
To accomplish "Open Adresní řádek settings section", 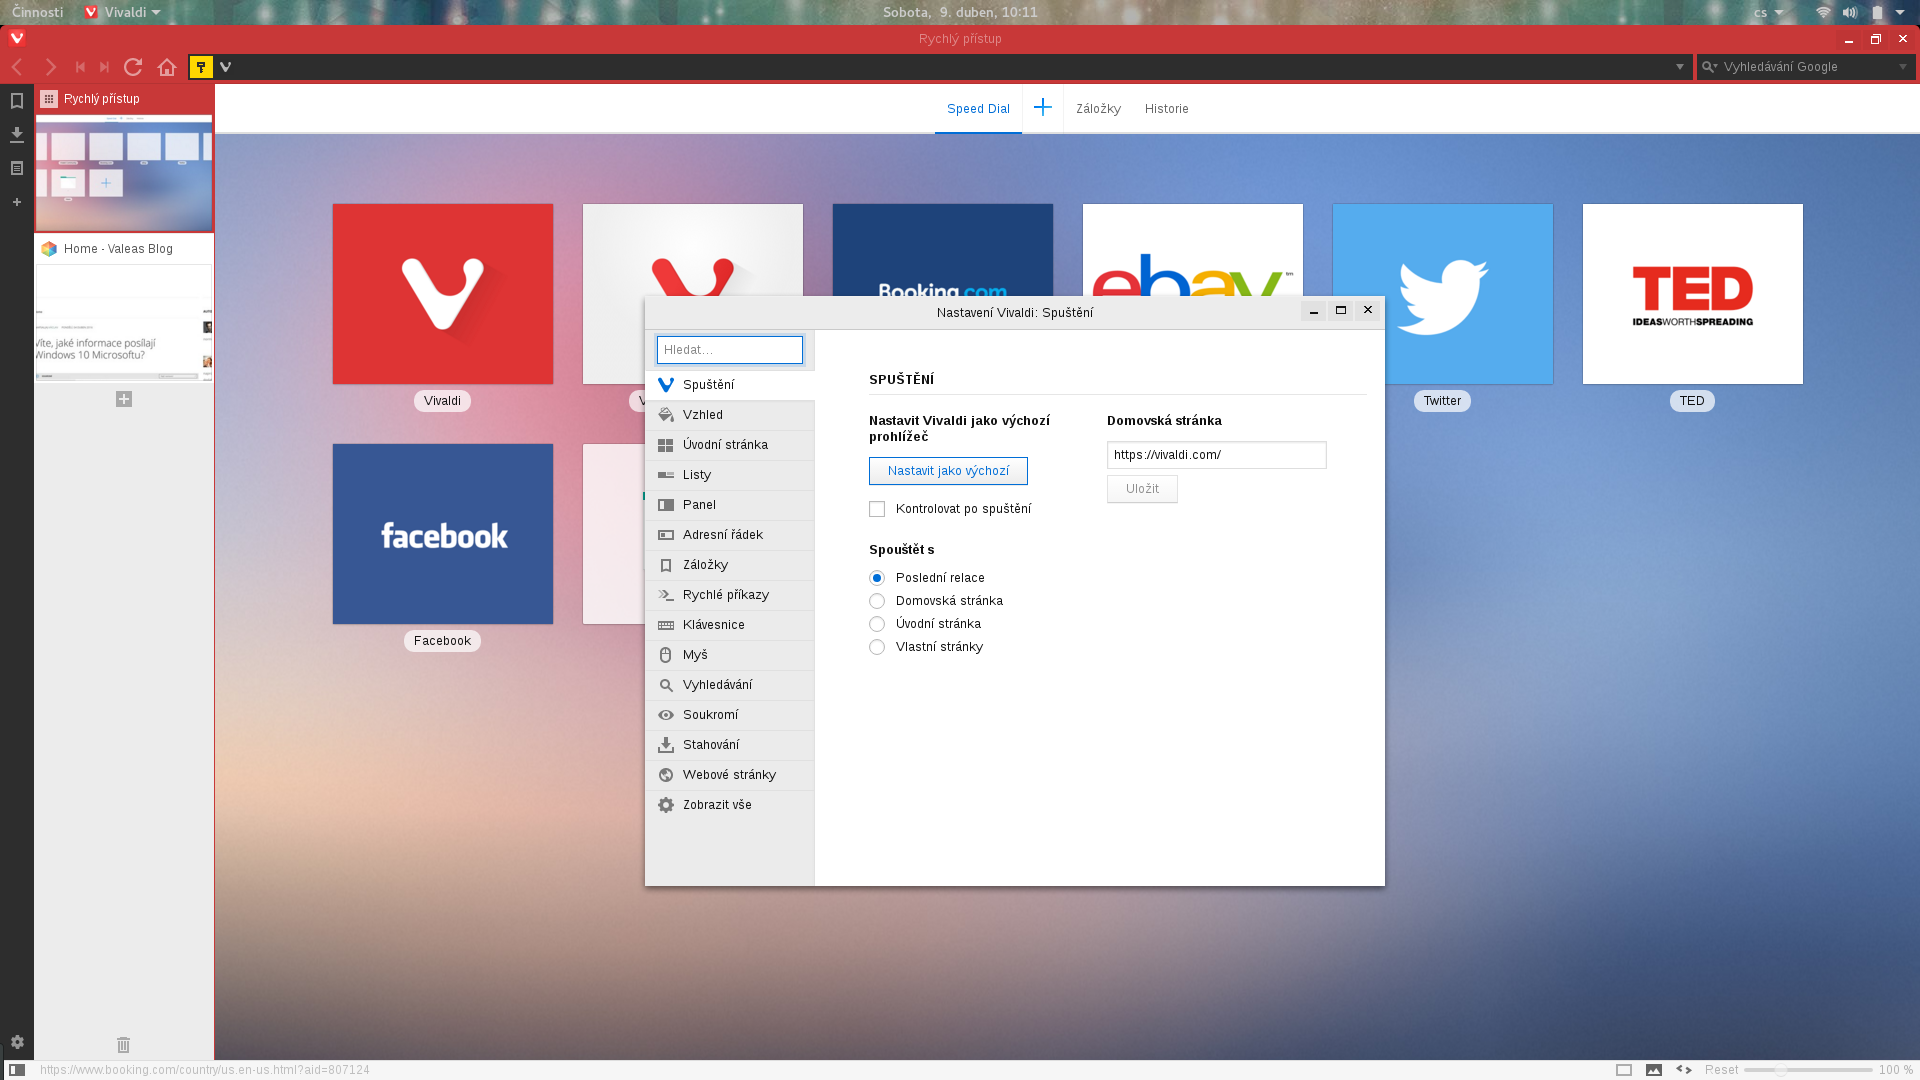I will tap(730, 535).
